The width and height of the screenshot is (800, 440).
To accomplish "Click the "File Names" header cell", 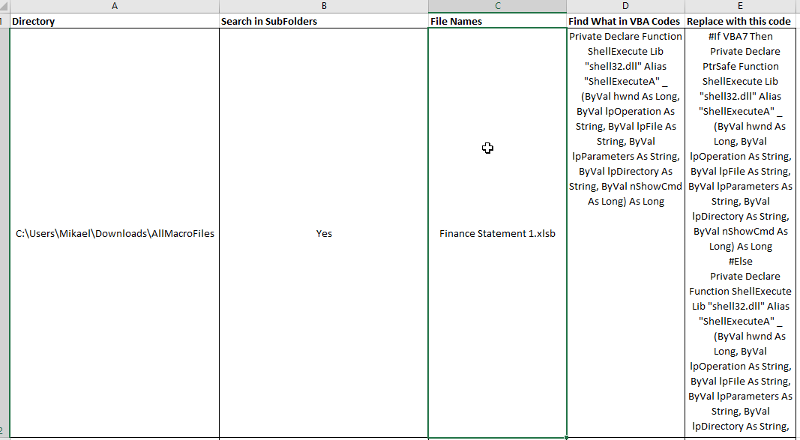I will [497, 21].
